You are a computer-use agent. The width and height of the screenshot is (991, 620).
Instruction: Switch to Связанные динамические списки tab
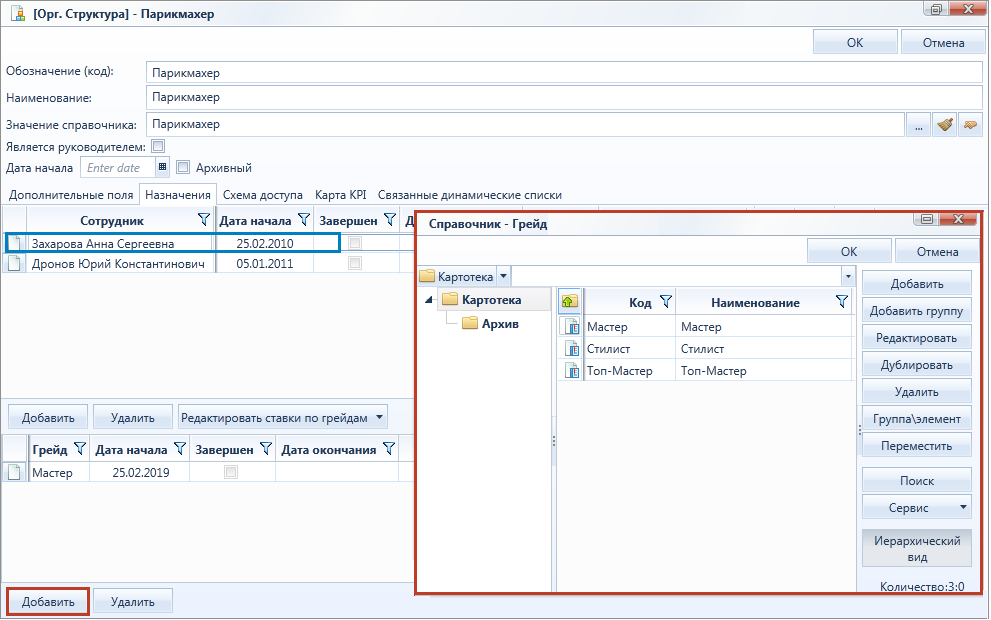click(470, 195)
